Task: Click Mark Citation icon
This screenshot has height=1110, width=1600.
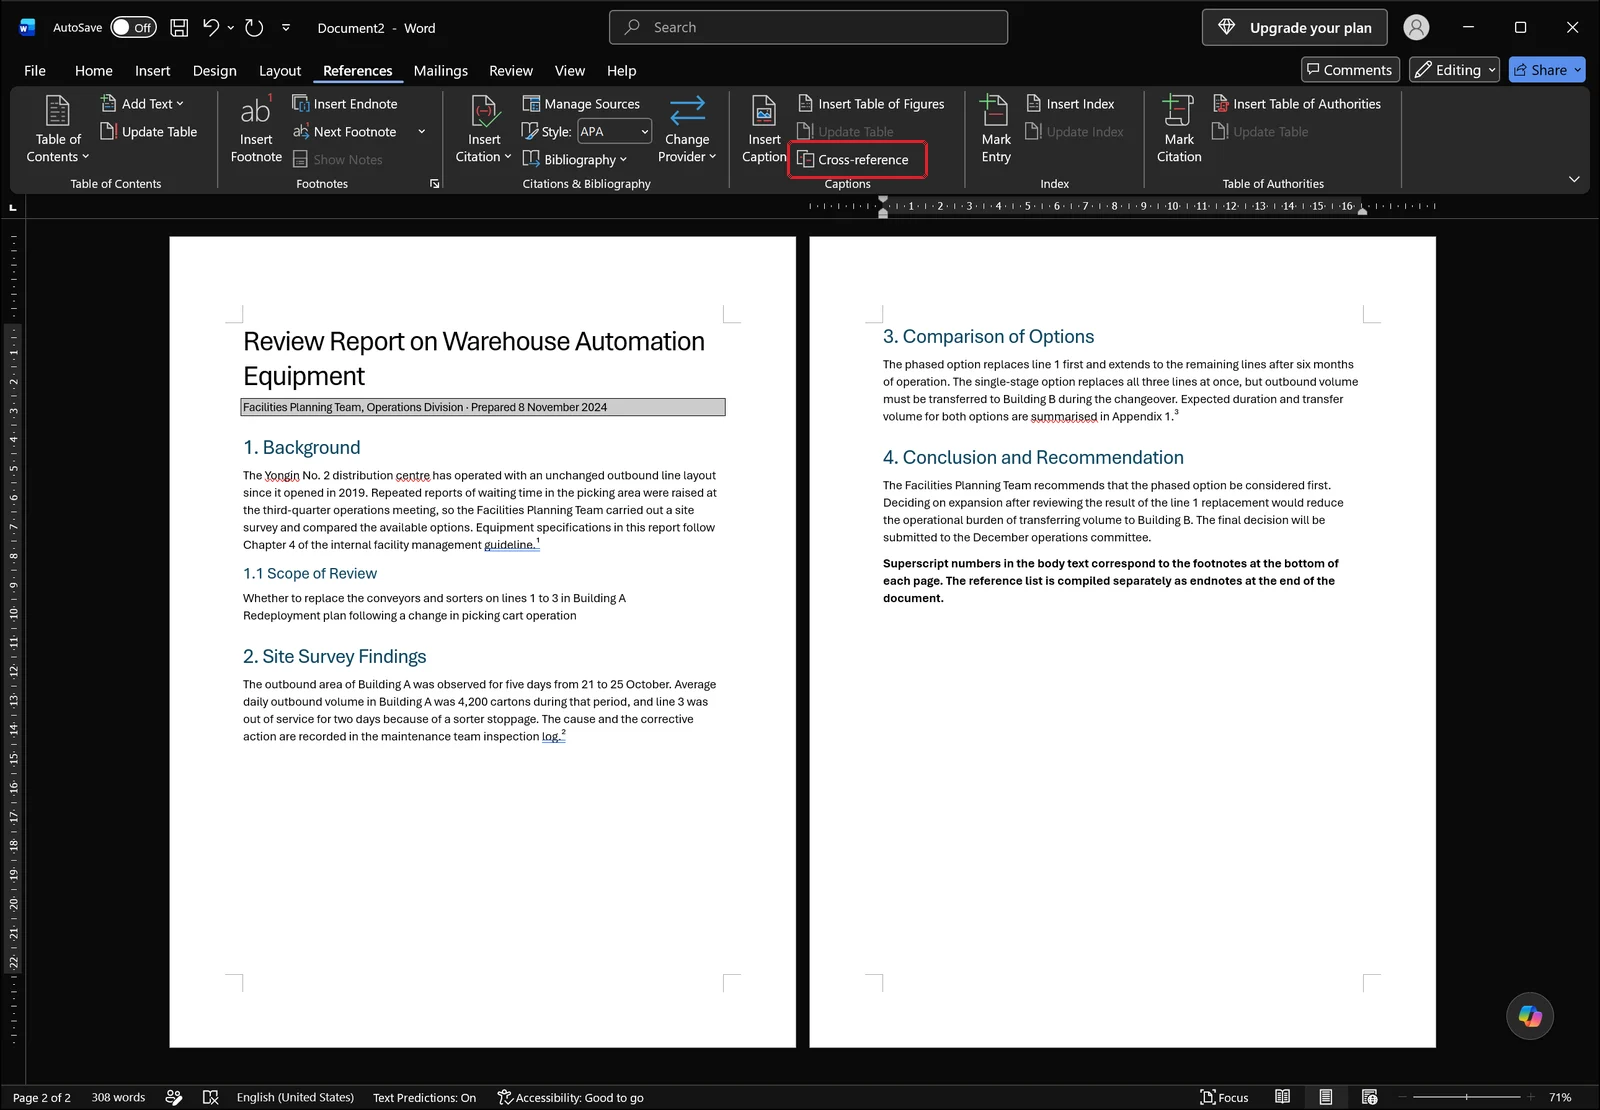Action: tap(1178, 111)
